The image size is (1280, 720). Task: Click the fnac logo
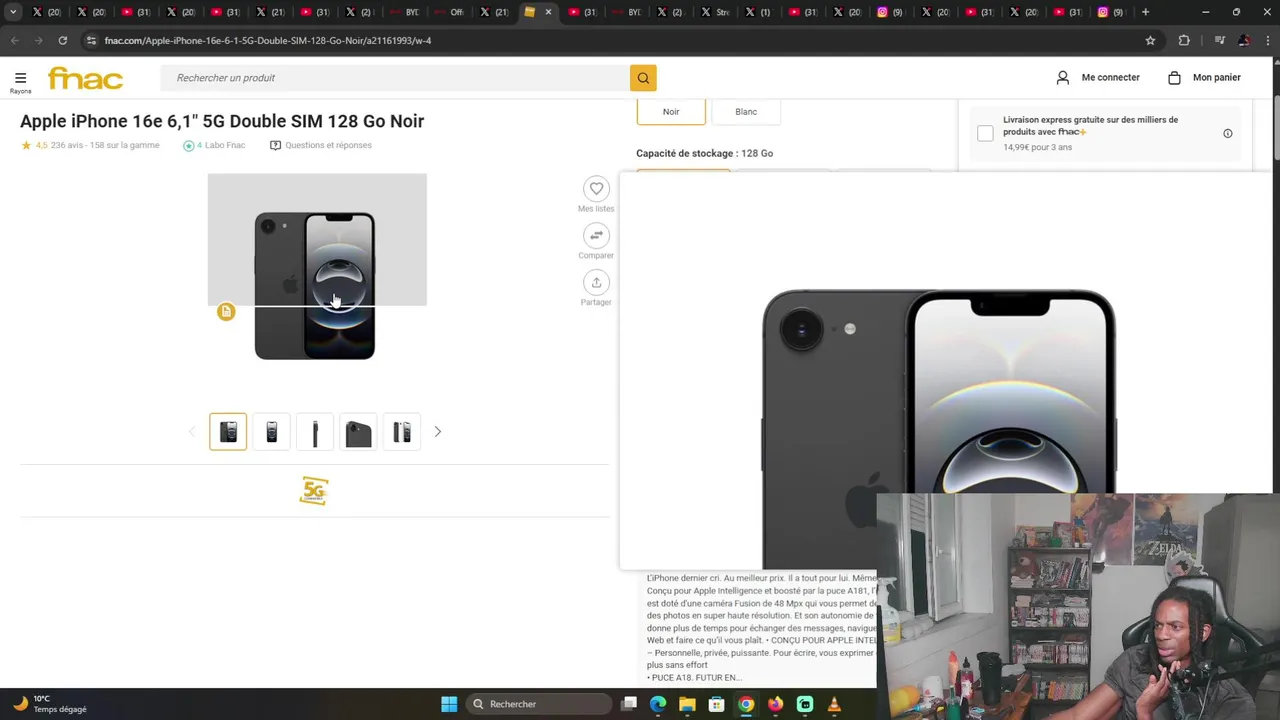[85, 78]
